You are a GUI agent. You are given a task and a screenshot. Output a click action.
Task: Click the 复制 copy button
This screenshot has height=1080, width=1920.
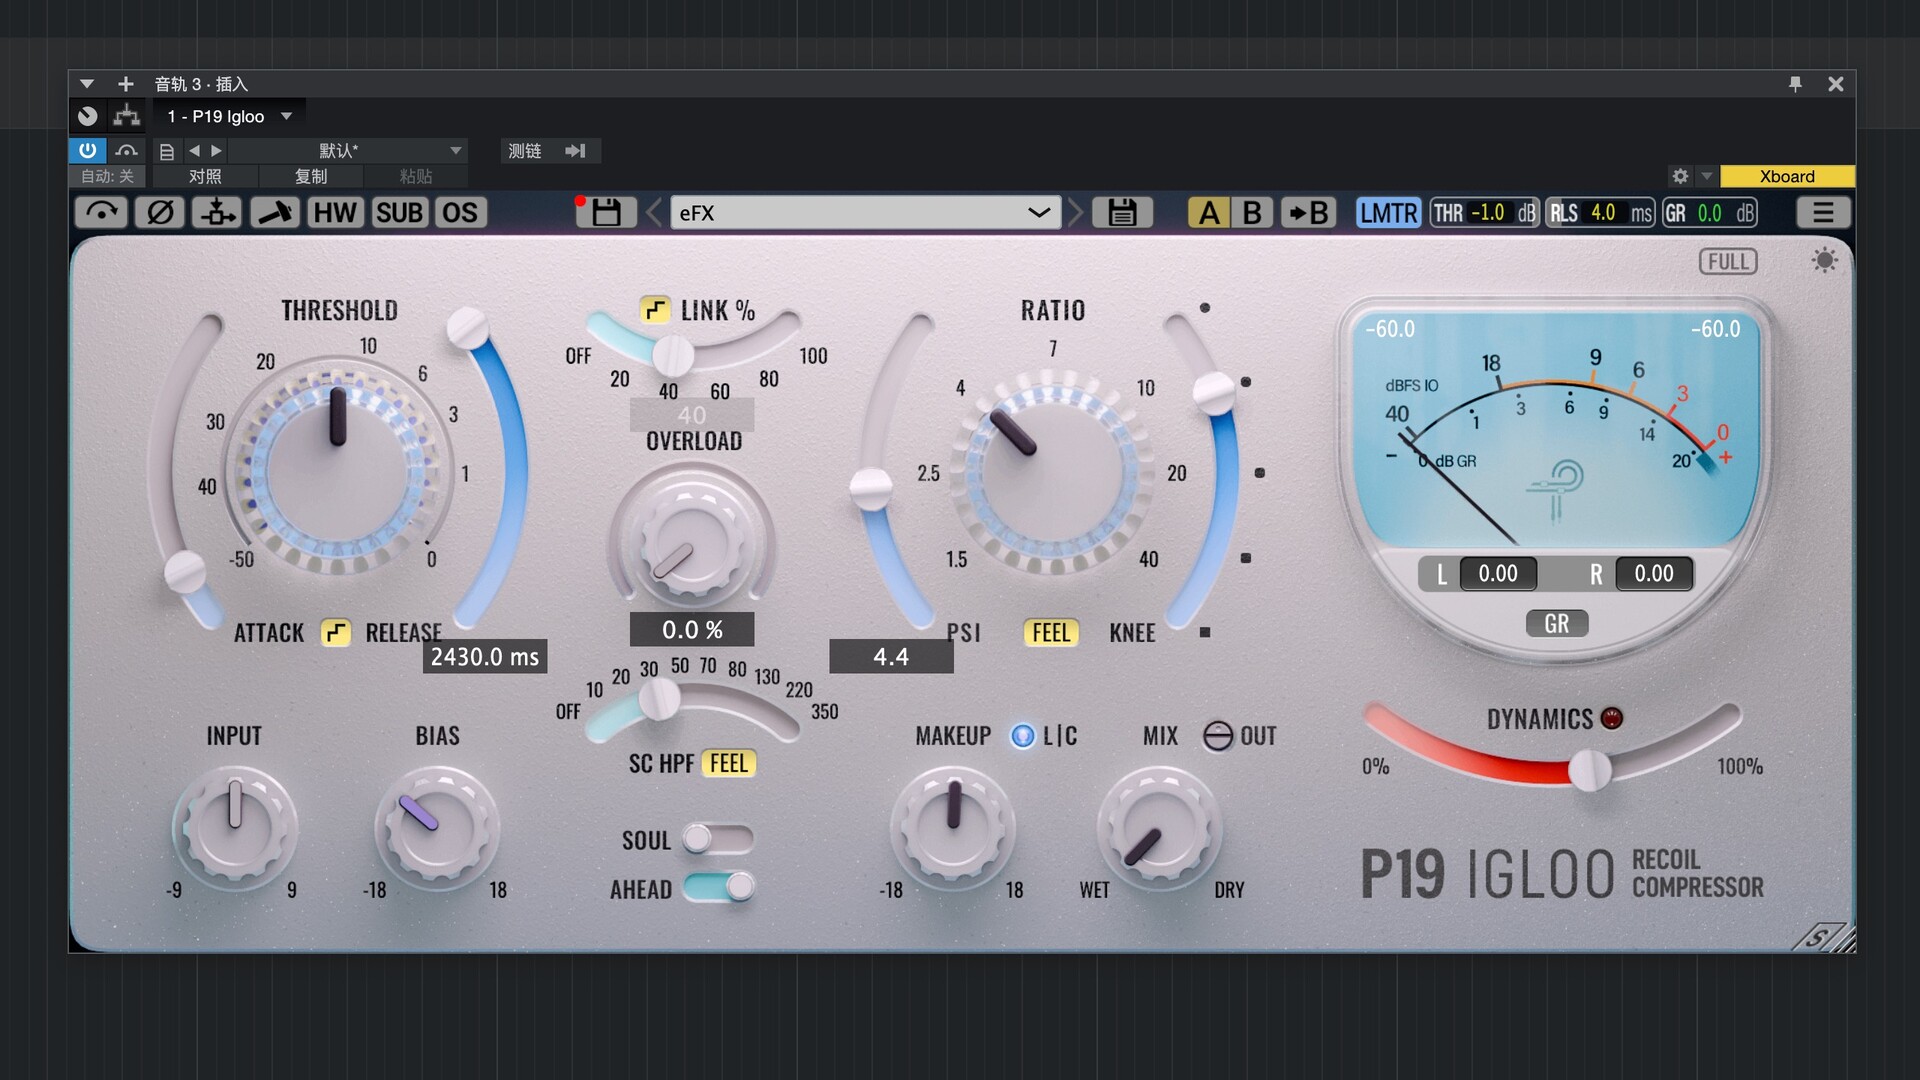[x=311, y=176]
